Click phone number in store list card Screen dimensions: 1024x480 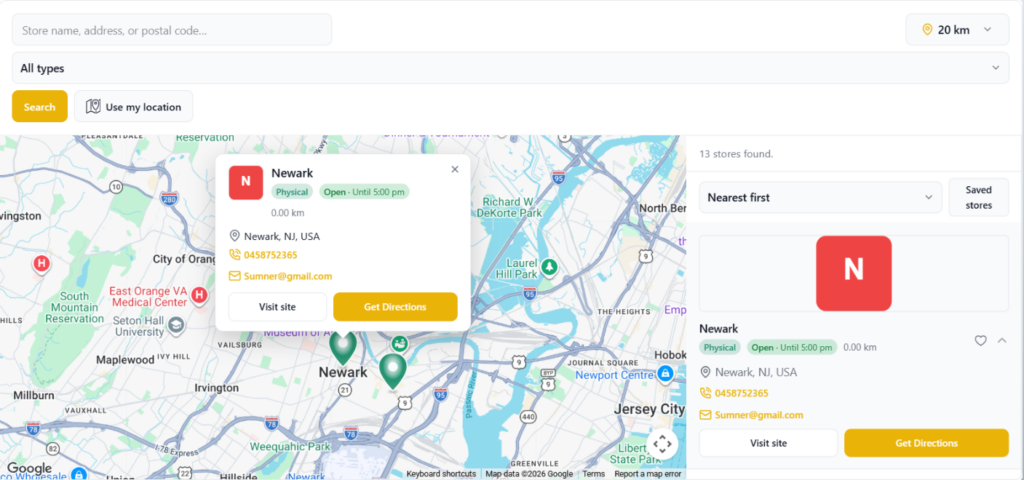(x=741, y=393)
